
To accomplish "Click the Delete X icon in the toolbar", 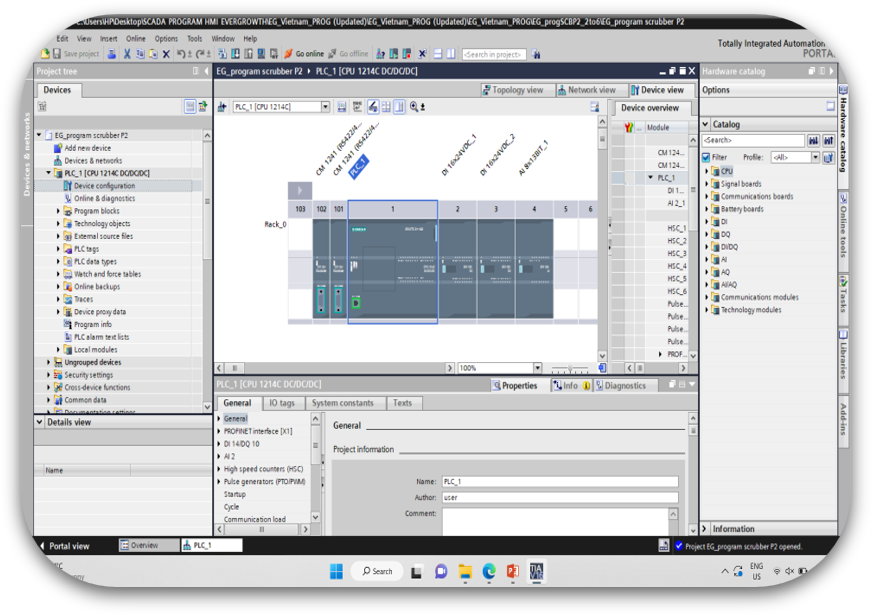I will point(166,54).
